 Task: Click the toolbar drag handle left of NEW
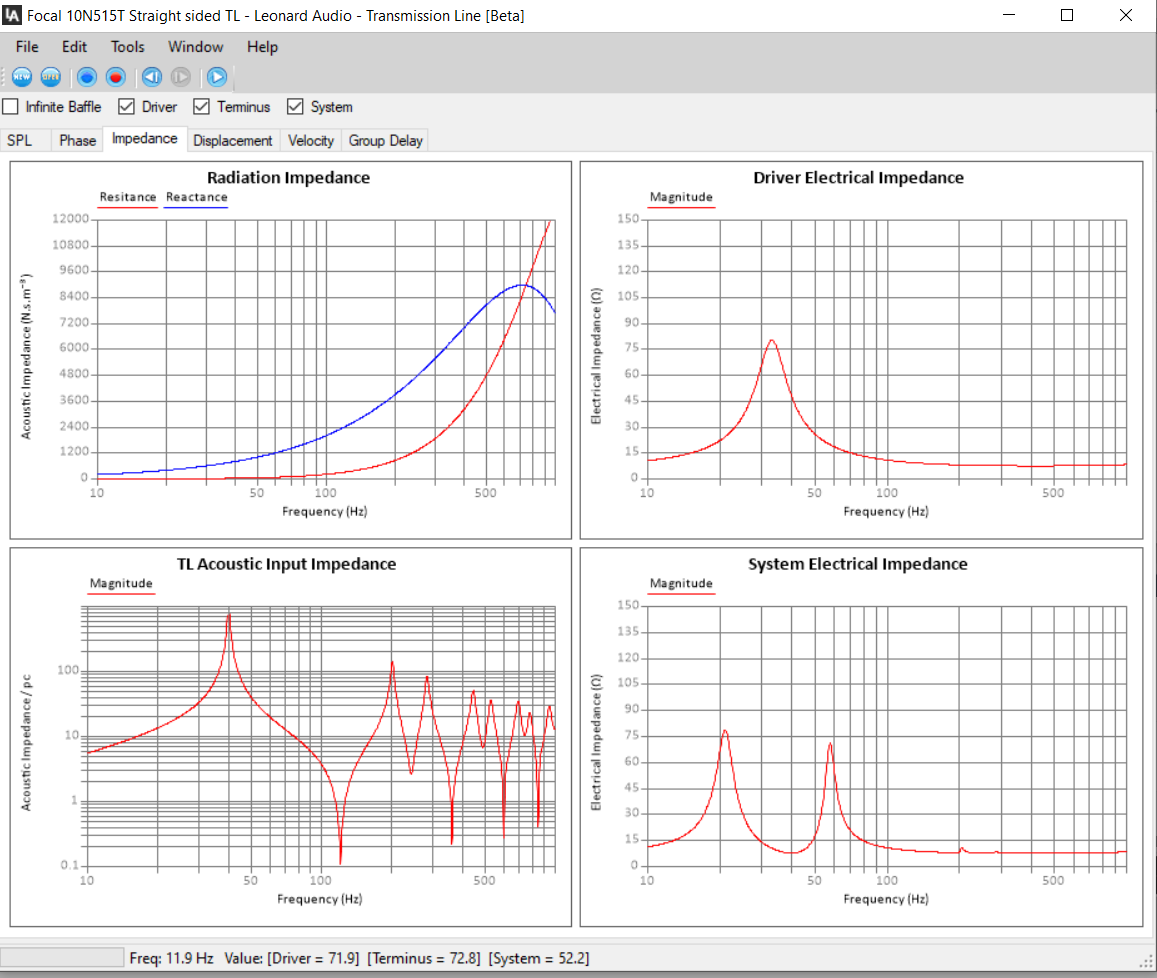pos(4,77)
